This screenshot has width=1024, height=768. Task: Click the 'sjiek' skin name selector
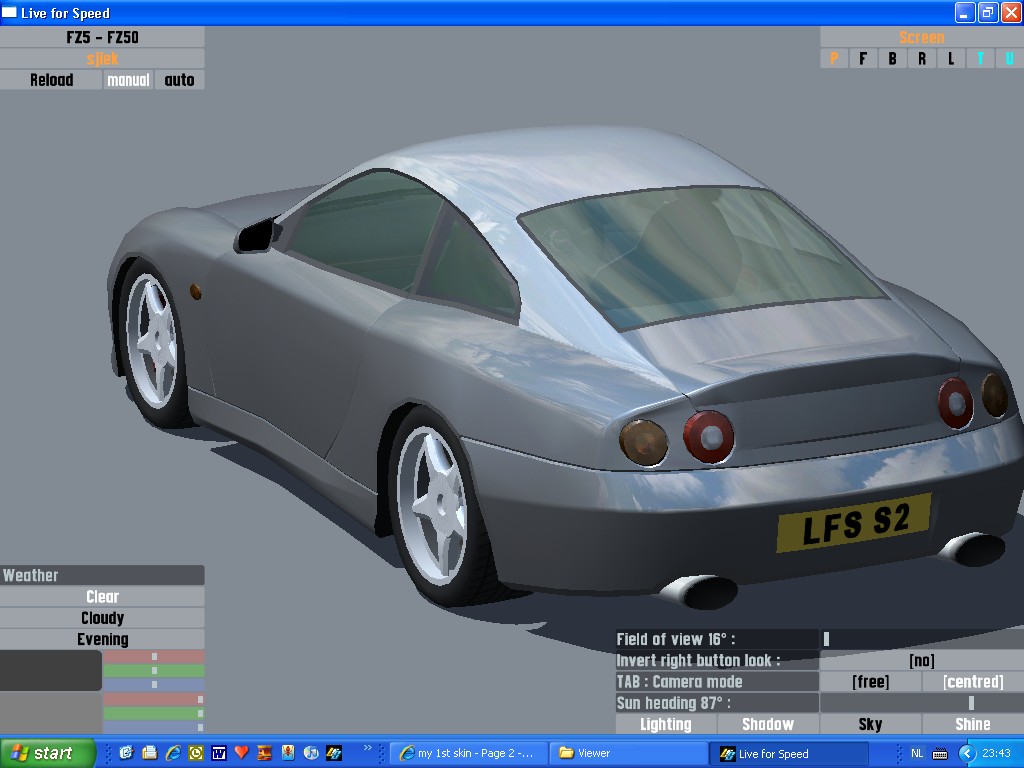click(103, 59)
